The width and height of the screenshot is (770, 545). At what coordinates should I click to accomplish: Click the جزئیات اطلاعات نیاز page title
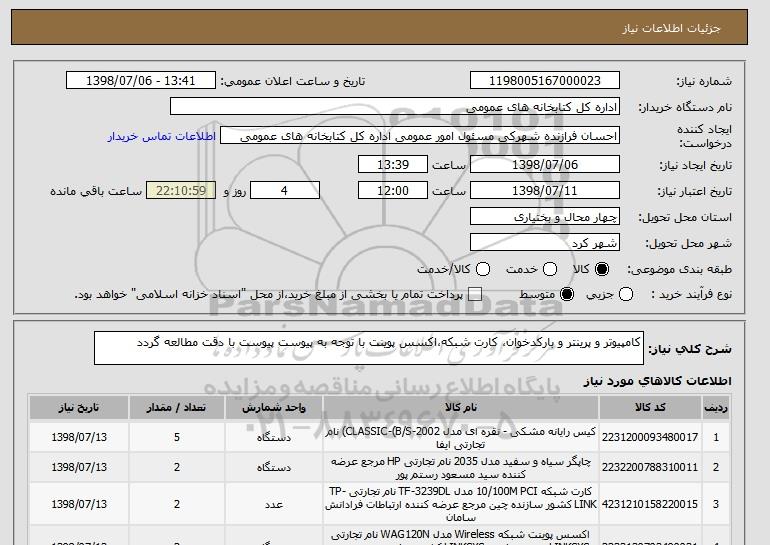coord(671,28)
